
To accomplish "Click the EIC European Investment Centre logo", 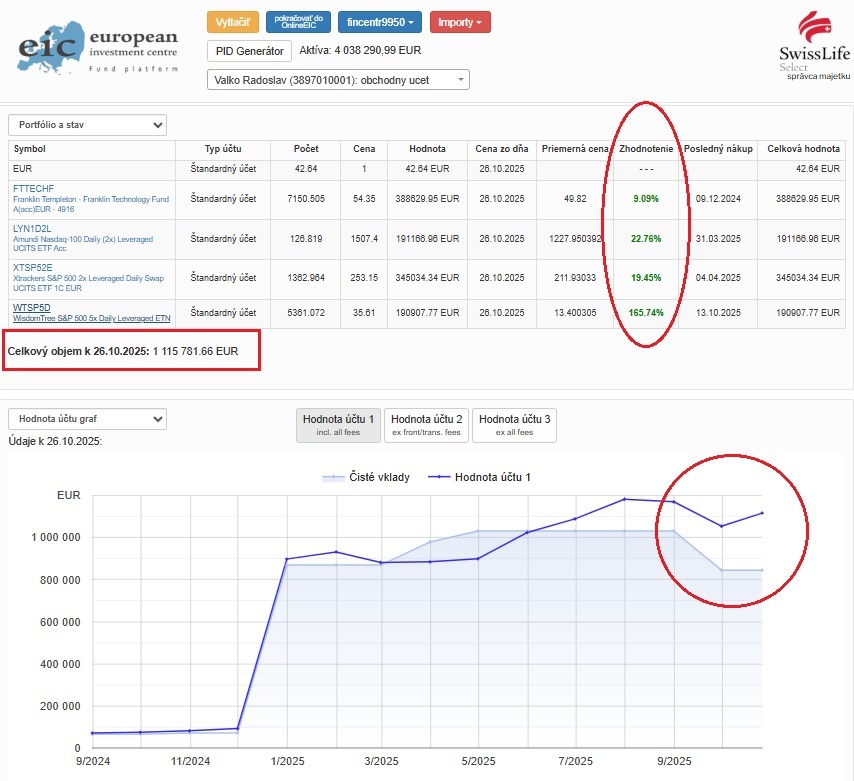I will 97,48.
